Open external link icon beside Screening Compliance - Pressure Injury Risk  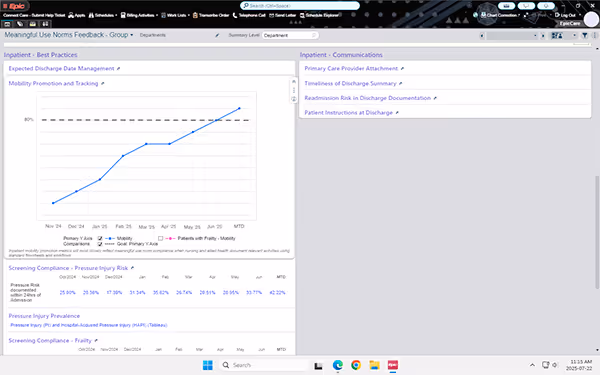(x=132, y=268)
